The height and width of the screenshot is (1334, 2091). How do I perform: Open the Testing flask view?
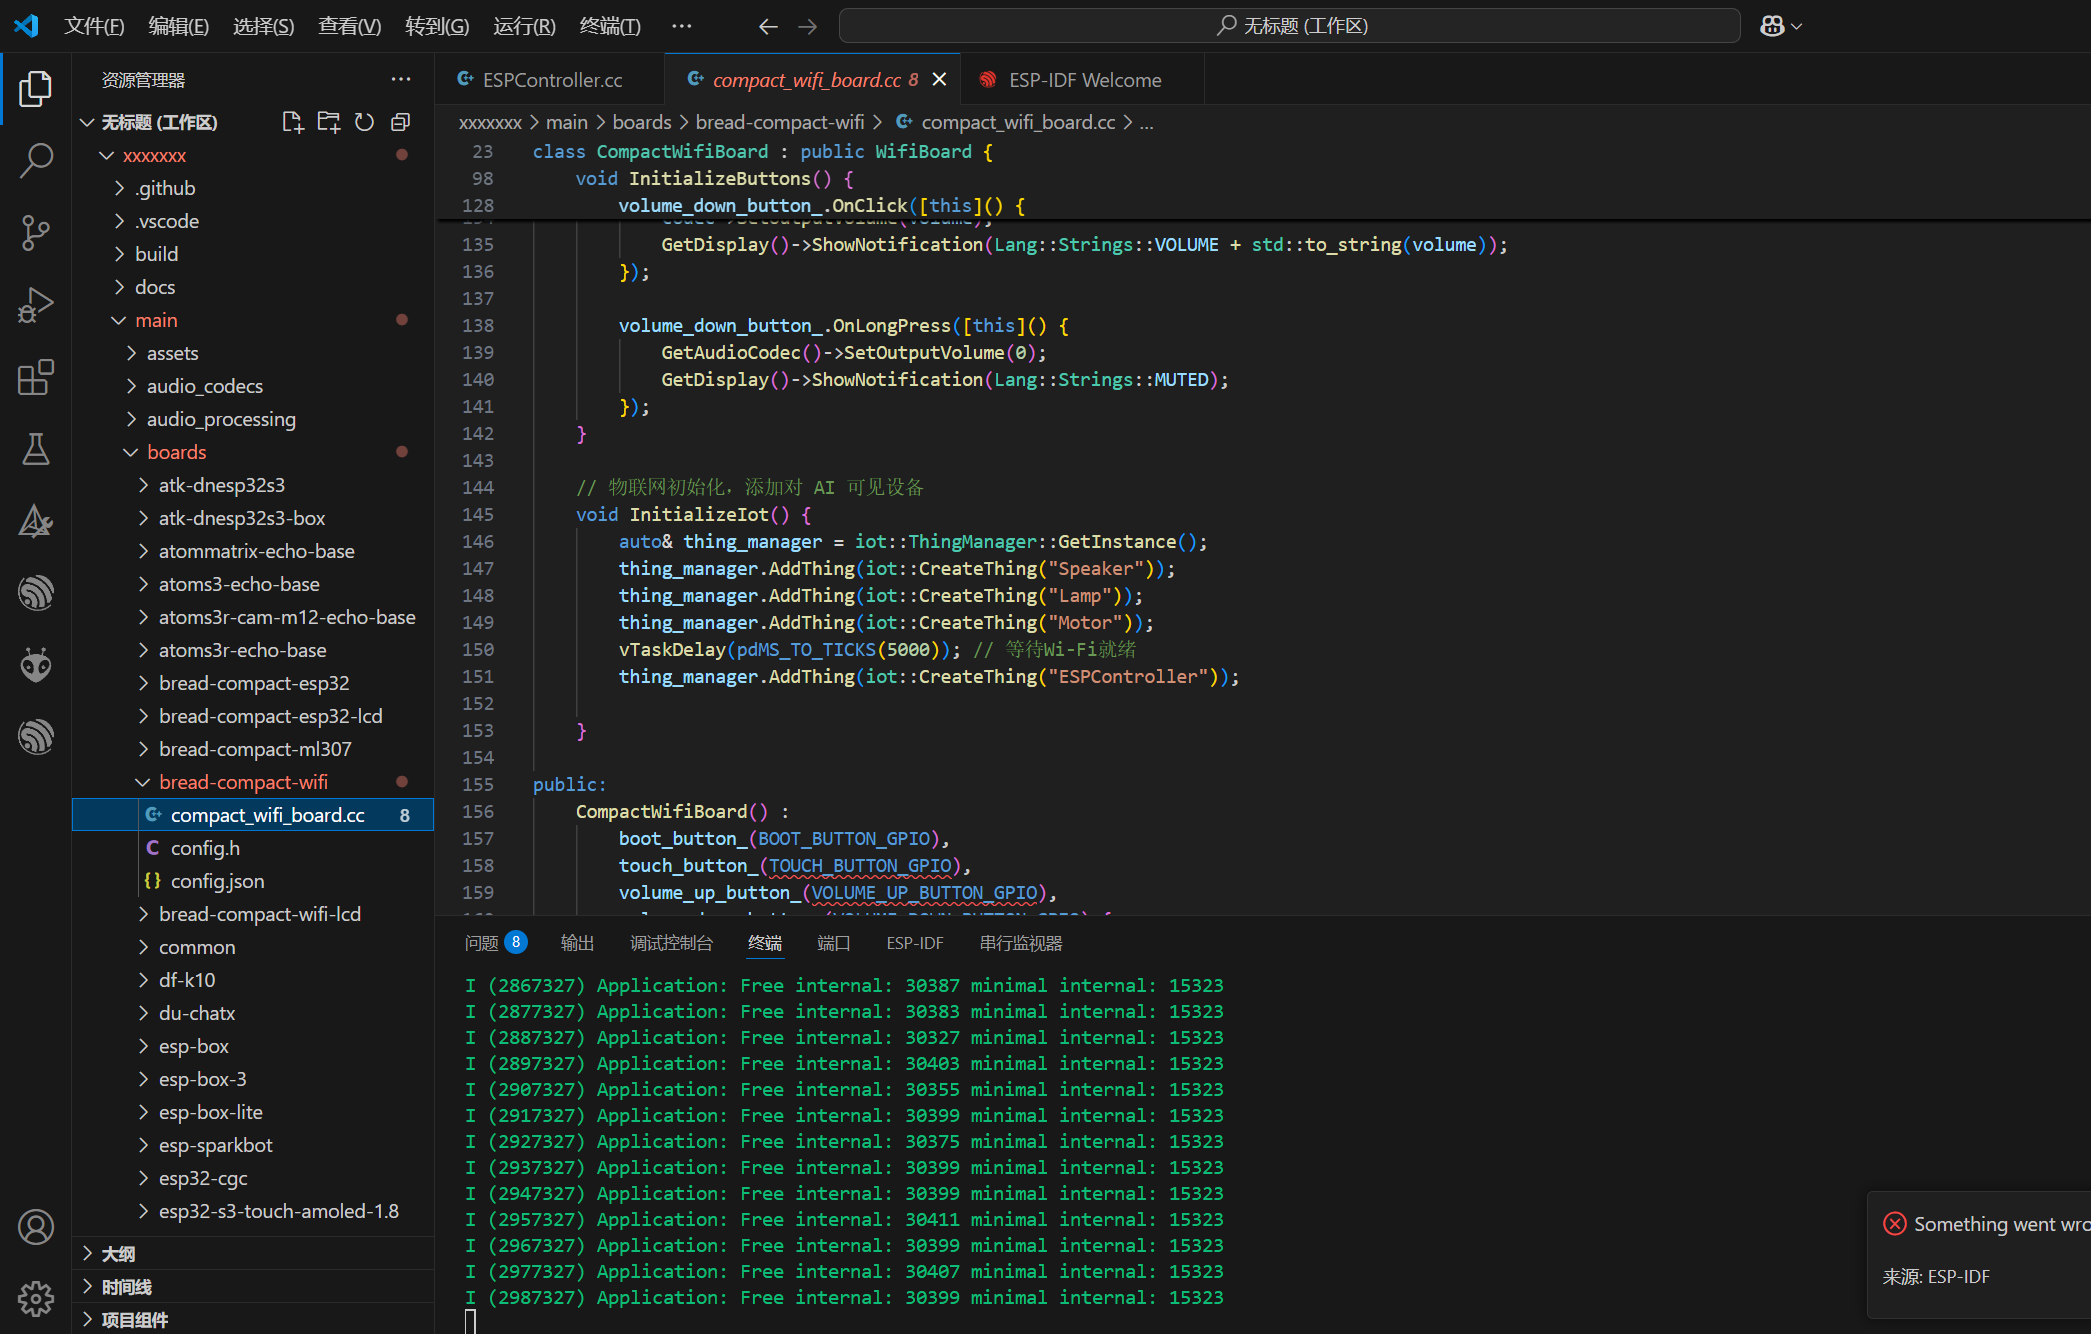coord(36,449)
